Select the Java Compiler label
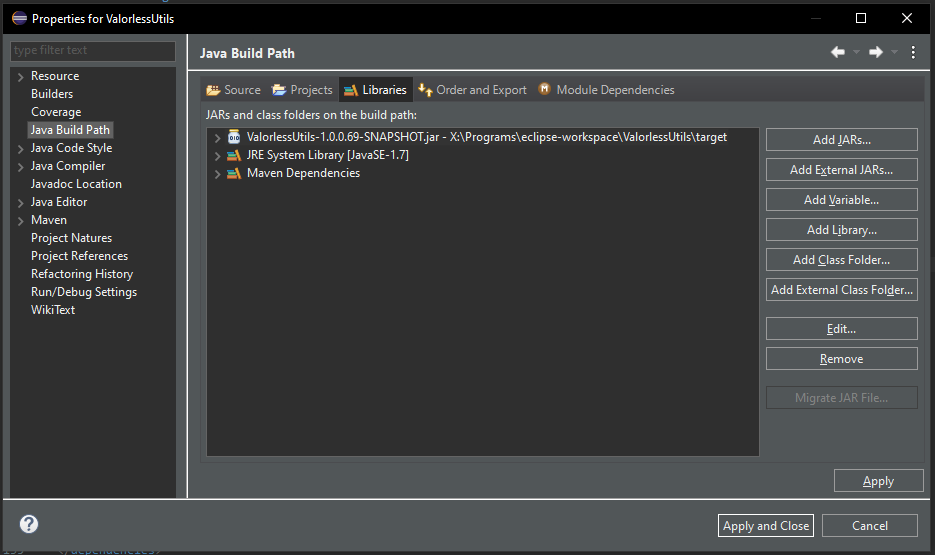 (68, 166)
